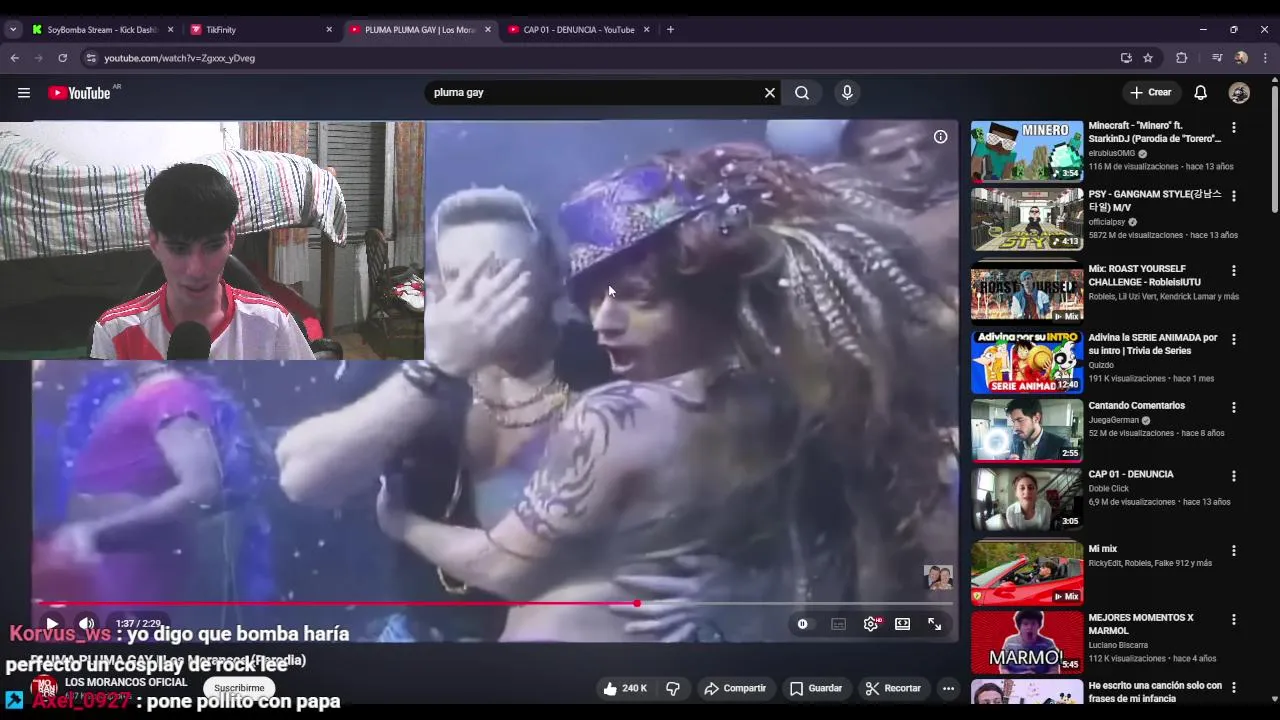Screen dimensions: 1280x720
Task: Open options for the Minecraft Minero video
Action: coord(1234,128)
